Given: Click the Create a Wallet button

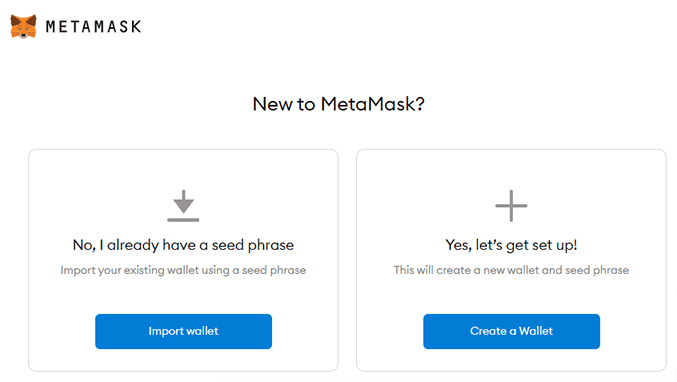Looking at the screenshot, I should 511,331.
